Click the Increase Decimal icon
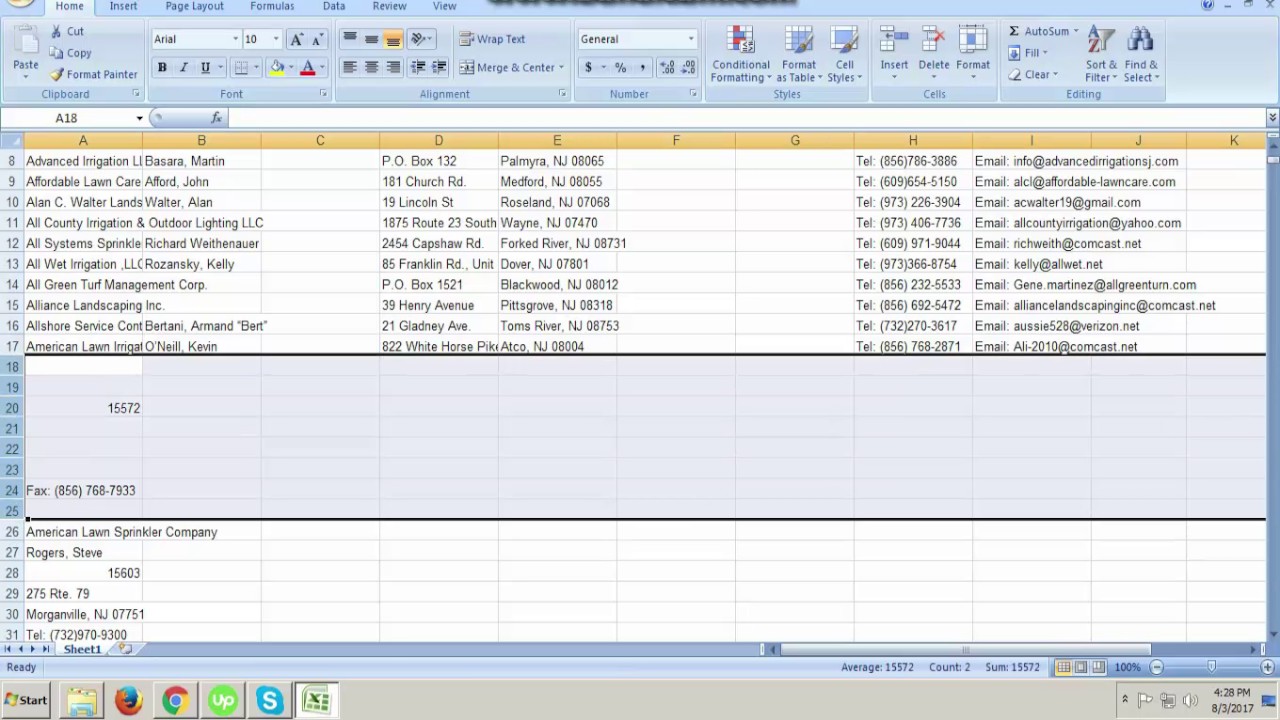 tap(667, 67)
